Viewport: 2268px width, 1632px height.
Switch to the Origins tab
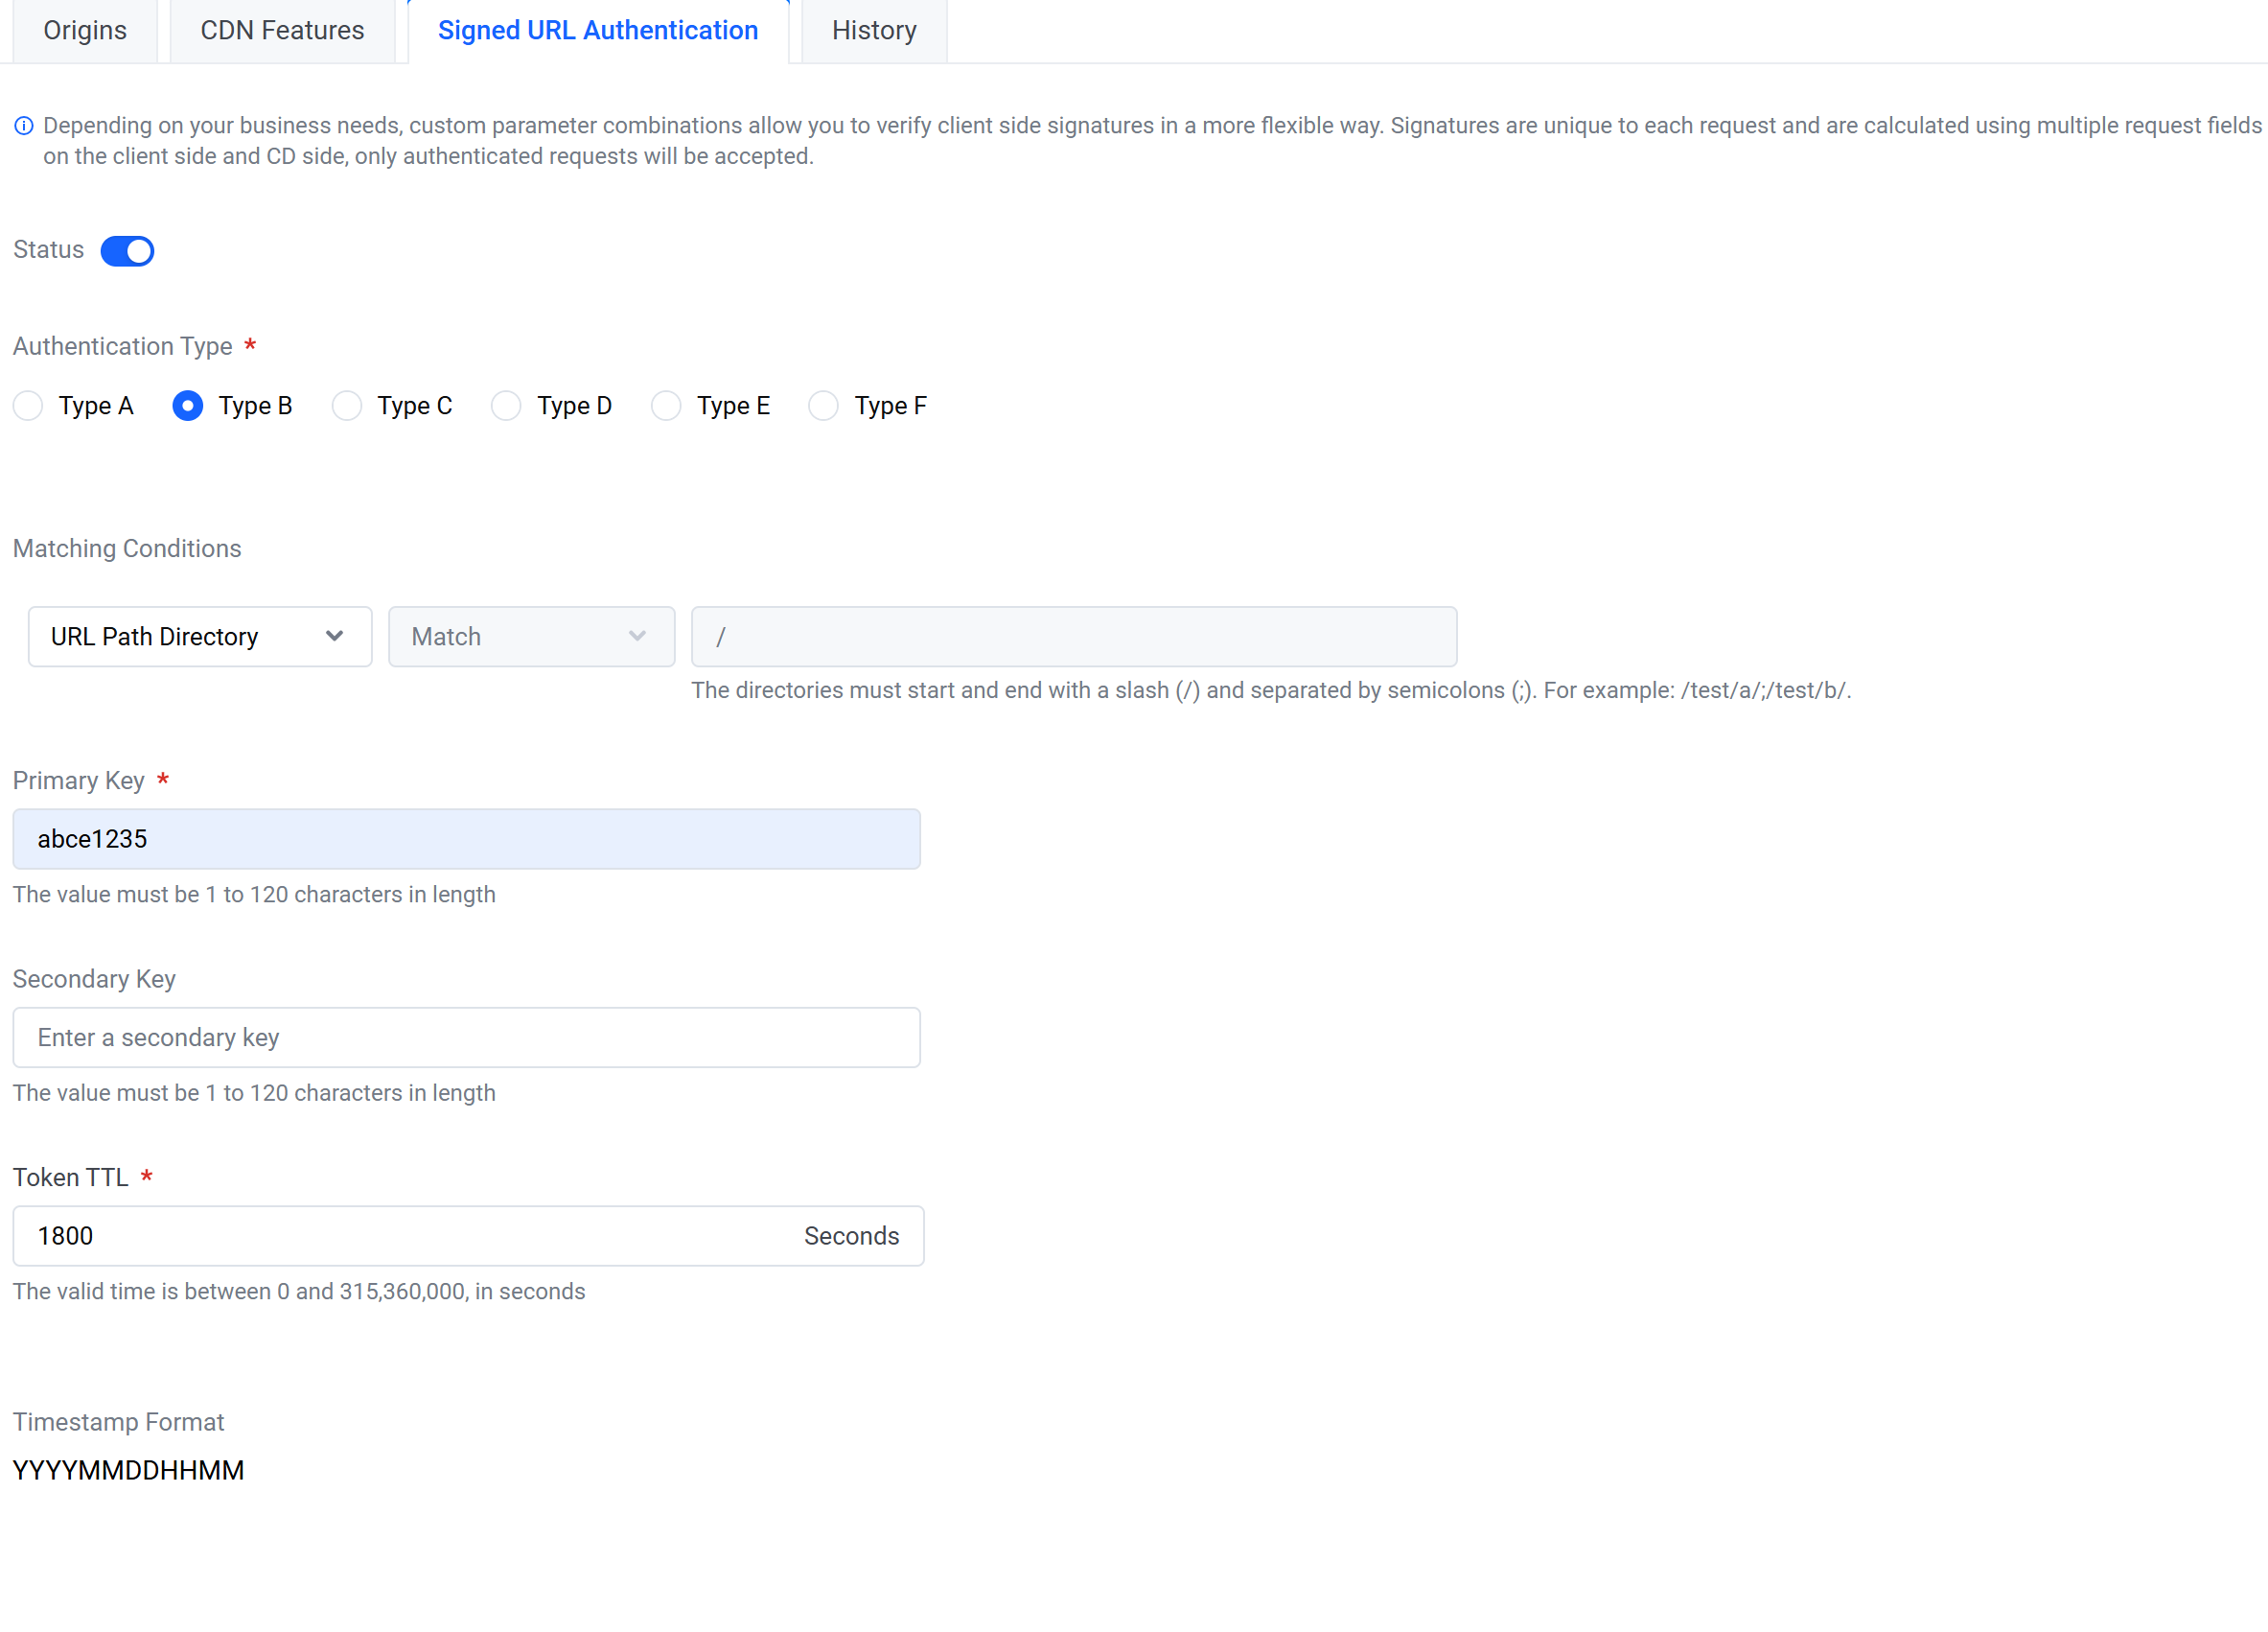click(x=85, y=30)
